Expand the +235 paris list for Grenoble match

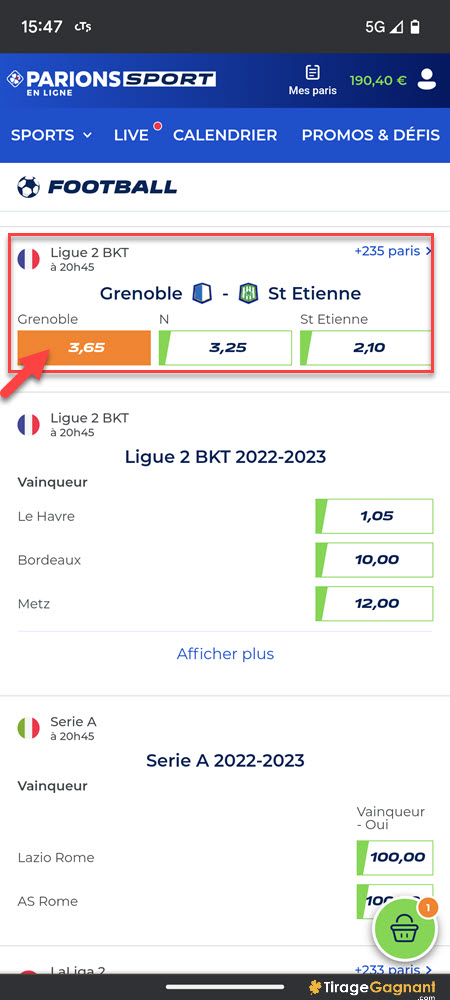[393, 251]
